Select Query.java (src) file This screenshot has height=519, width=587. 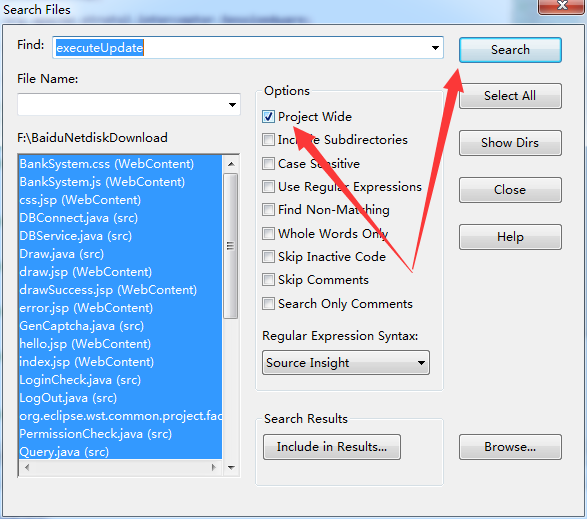tap(120, 451)
